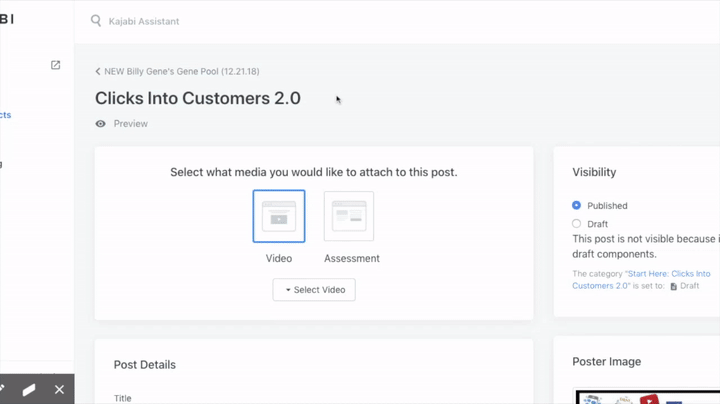Click the Products sidebar menu item
Screen dimensions: 720x404
tap(5, 115)
